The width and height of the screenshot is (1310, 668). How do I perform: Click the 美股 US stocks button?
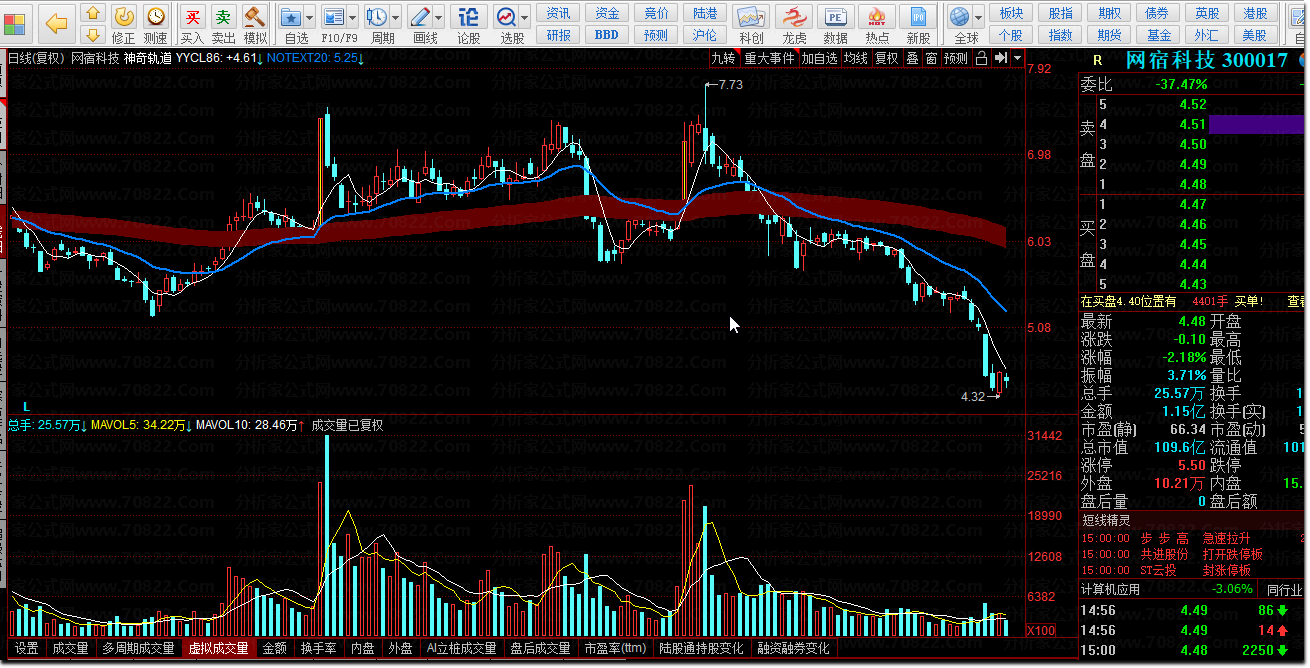1255,35
